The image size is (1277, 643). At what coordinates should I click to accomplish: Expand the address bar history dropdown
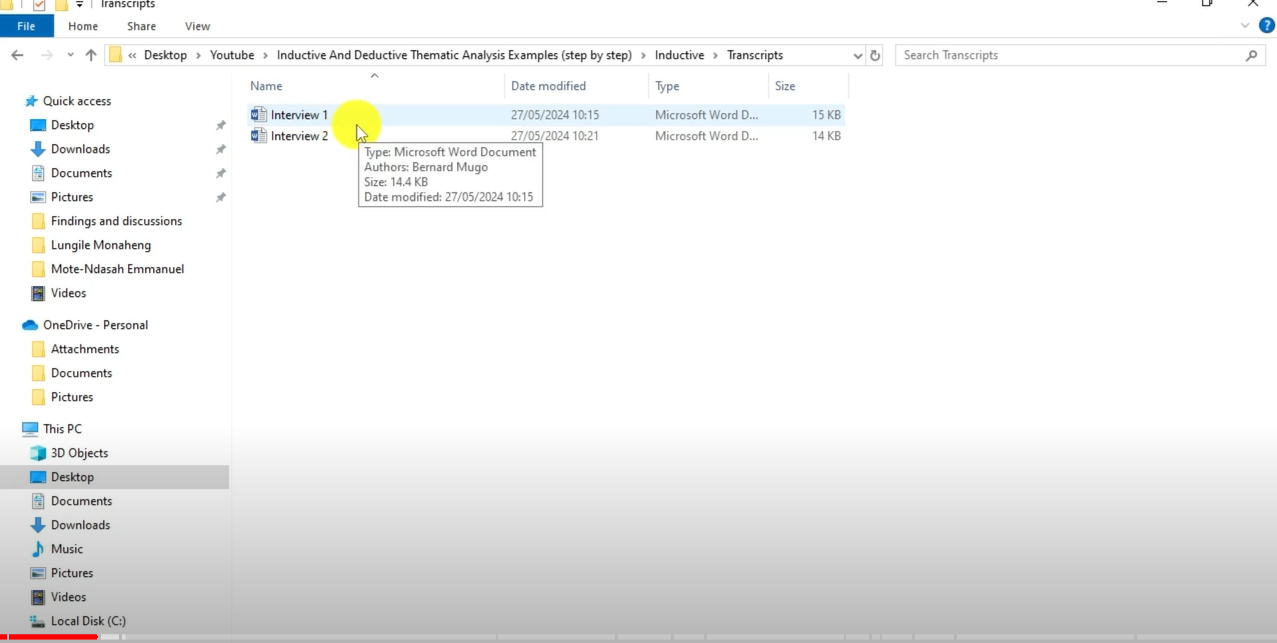857,55
